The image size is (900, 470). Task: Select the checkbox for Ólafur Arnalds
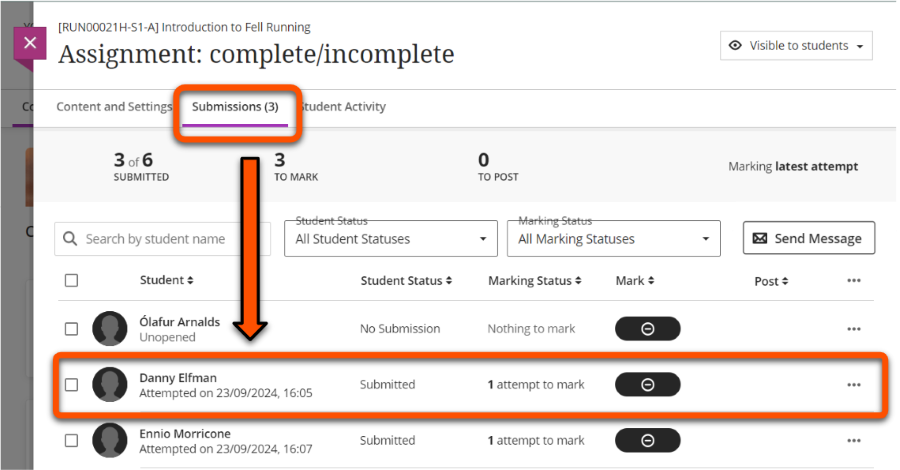(71, 328)
